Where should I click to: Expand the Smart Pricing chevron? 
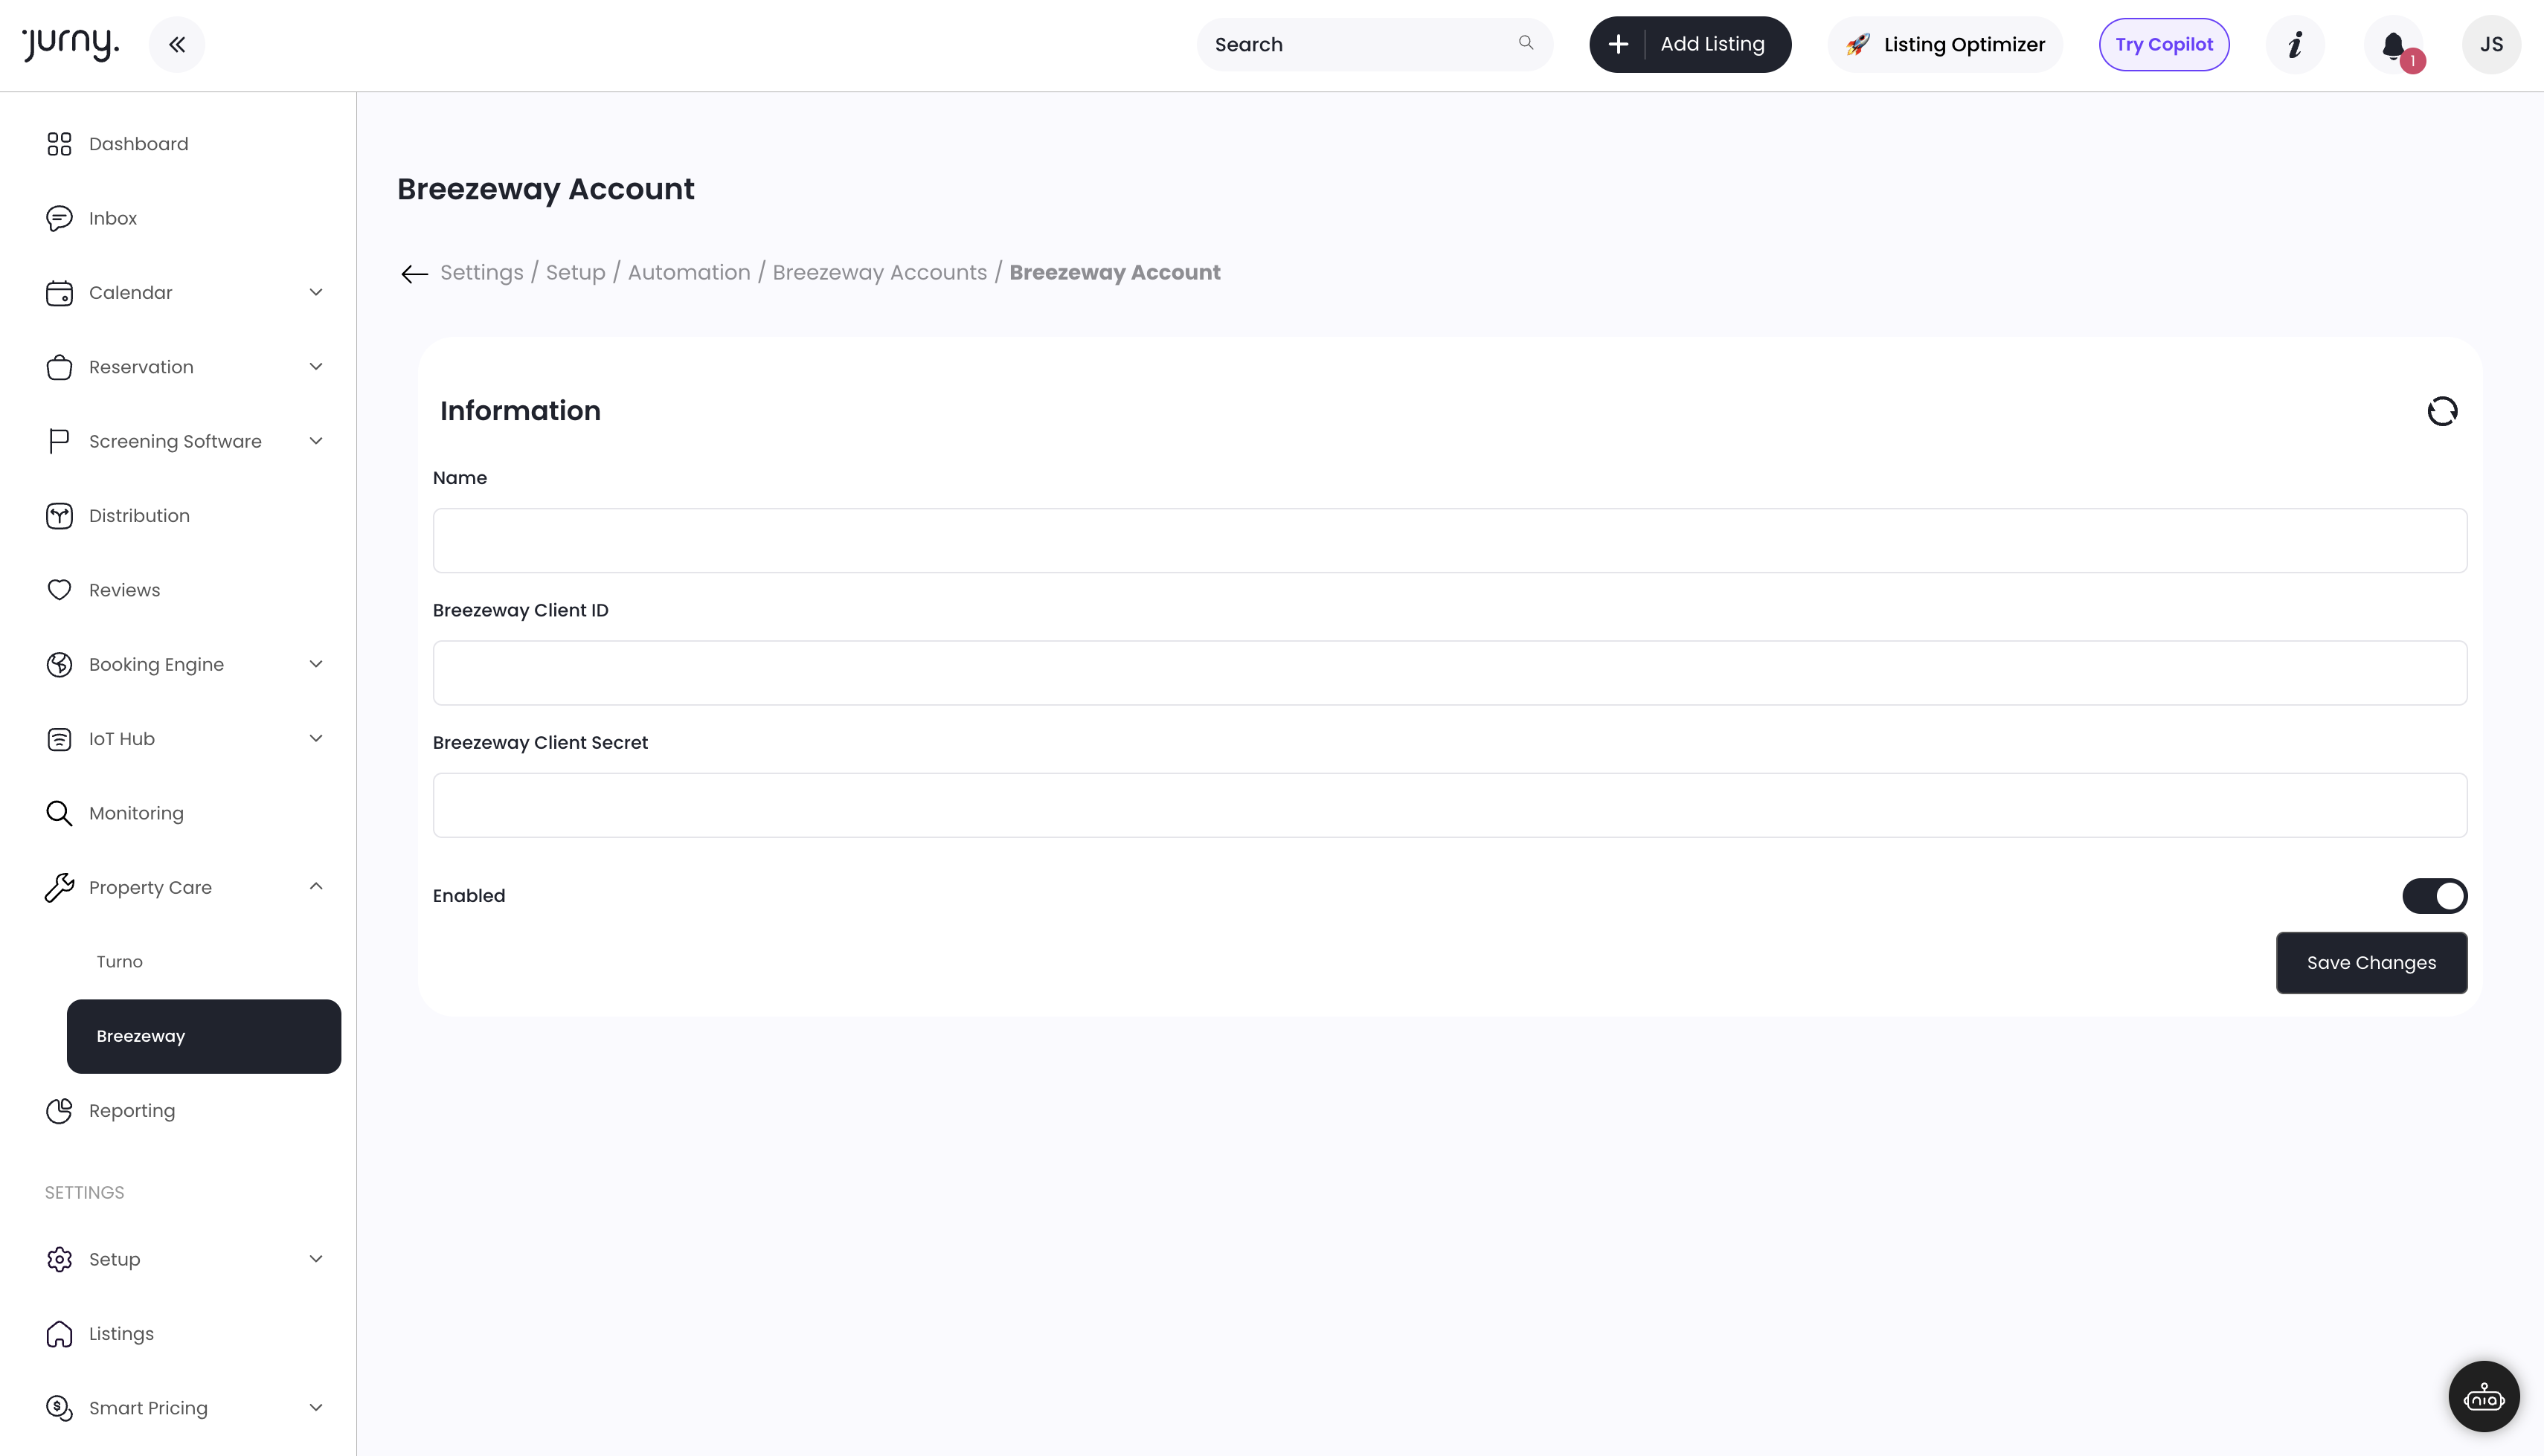pos(316,1408)
